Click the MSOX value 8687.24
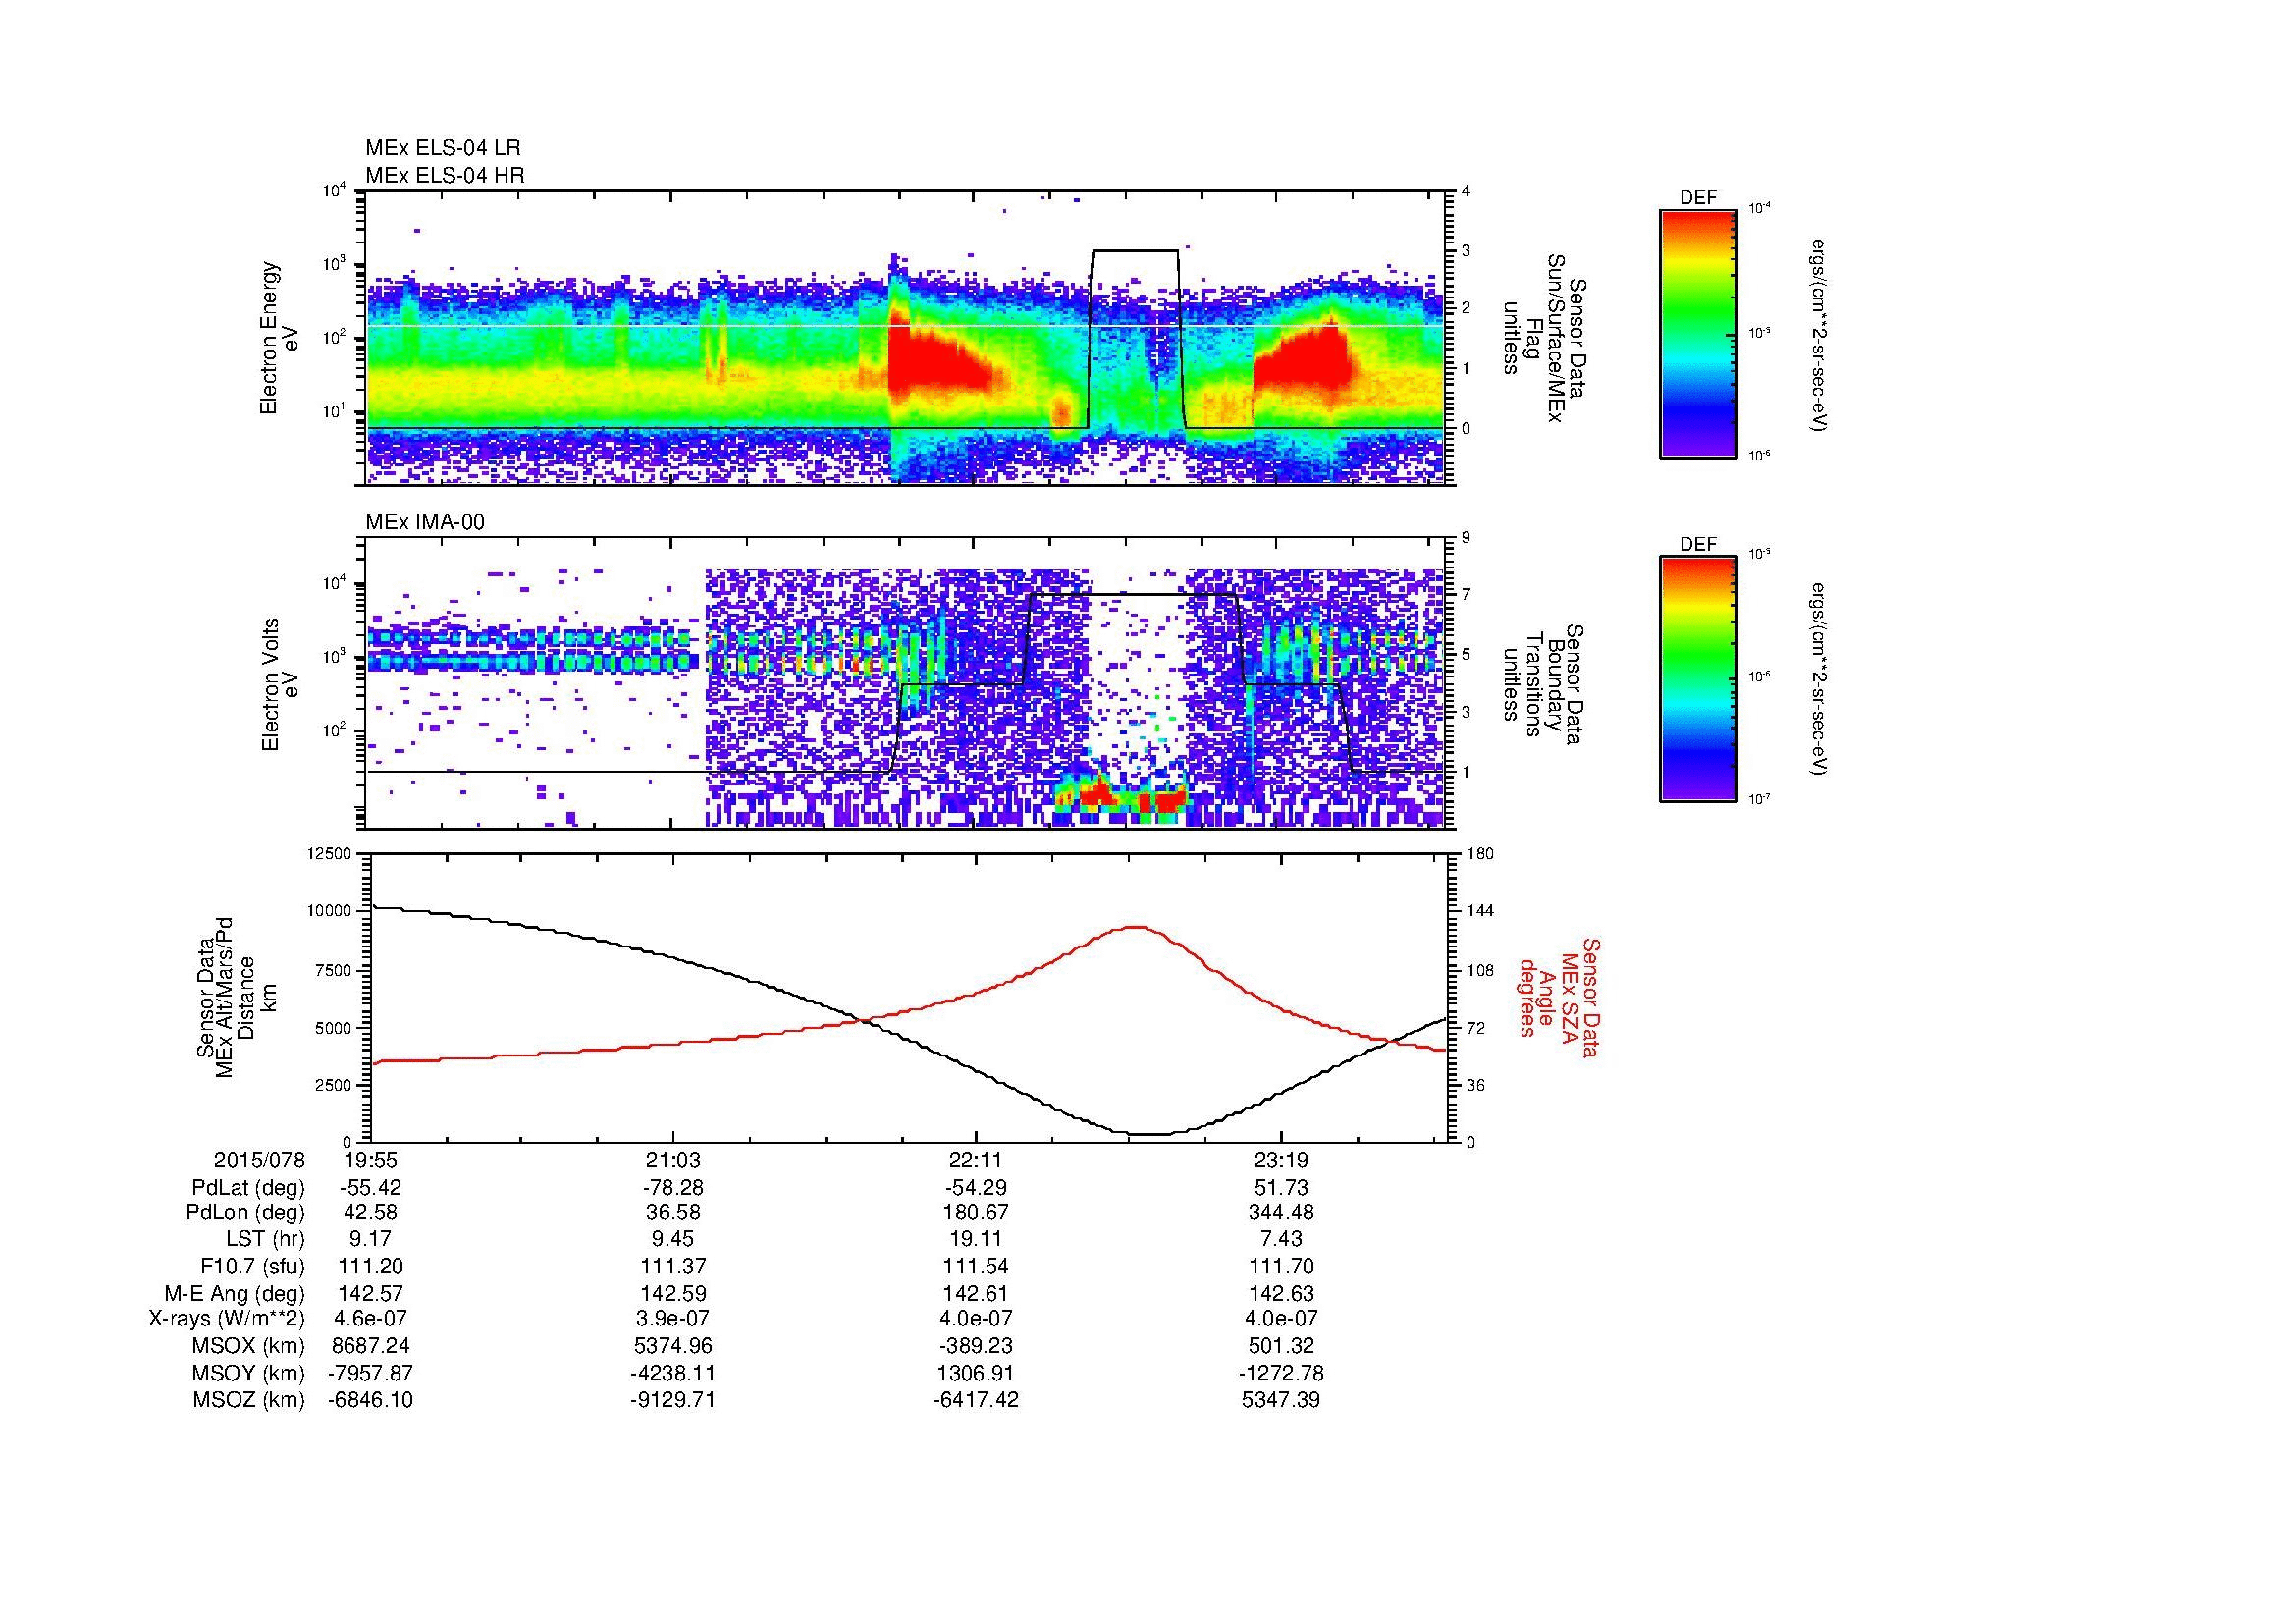Image resolution: width=2296 pixels, height=1623 pixels. 371,1346
